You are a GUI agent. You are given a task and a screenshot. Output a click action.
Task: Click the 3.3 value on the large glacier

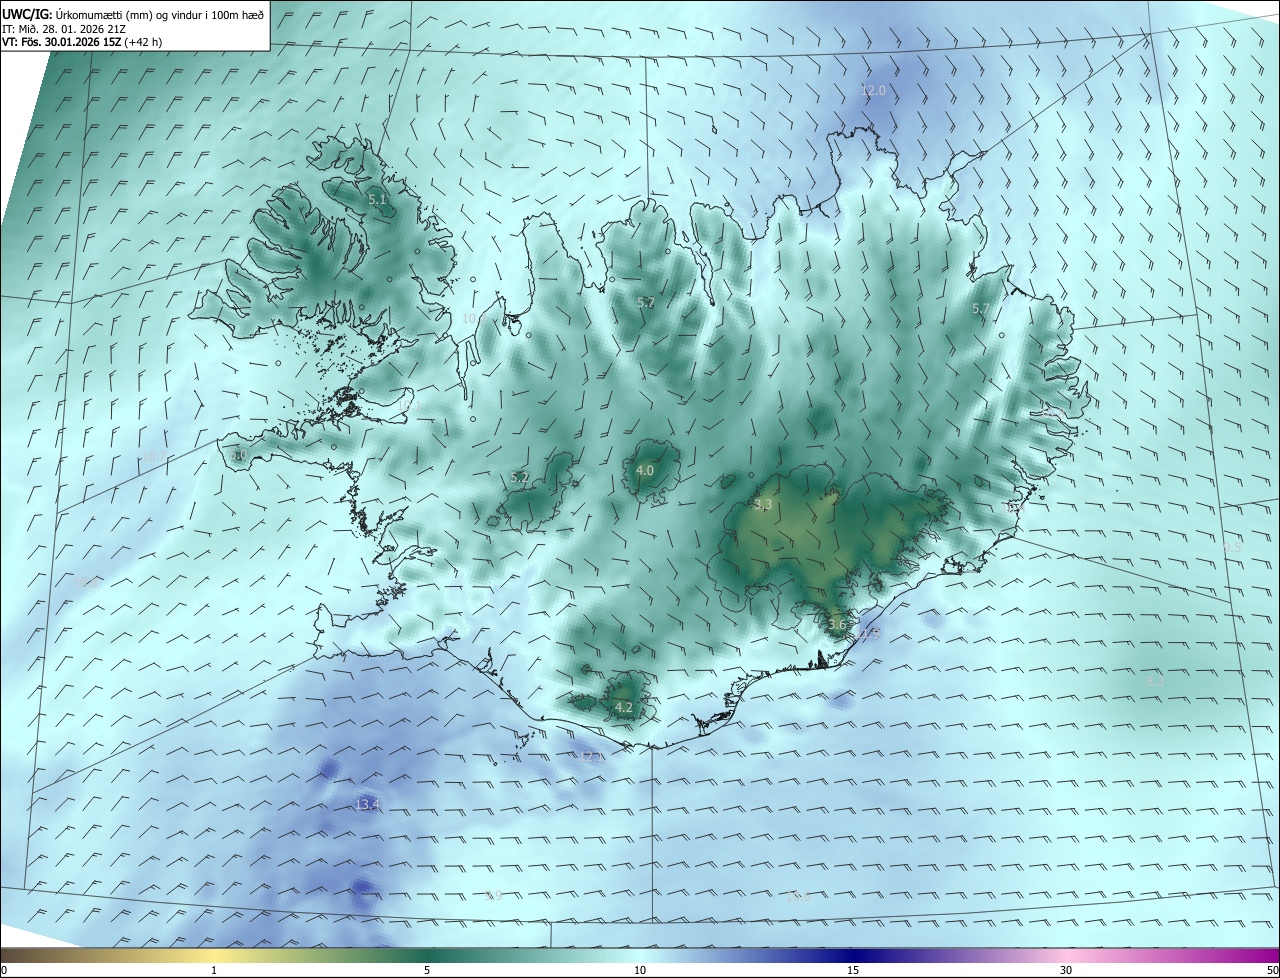(x=763, y=505)
